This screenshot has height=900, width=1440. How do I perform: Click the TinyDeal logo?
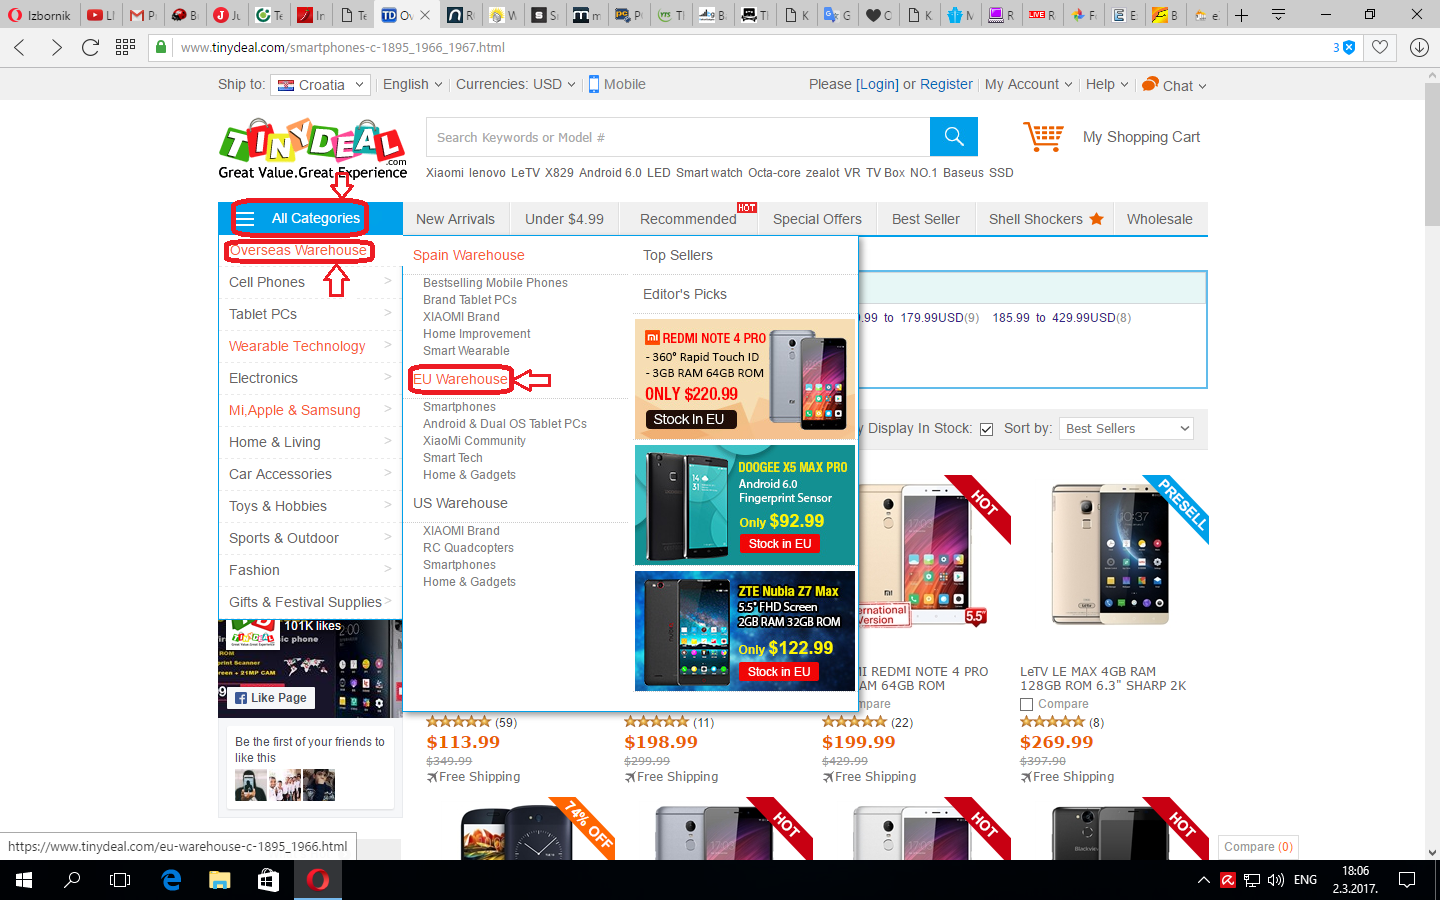point(313,150)
